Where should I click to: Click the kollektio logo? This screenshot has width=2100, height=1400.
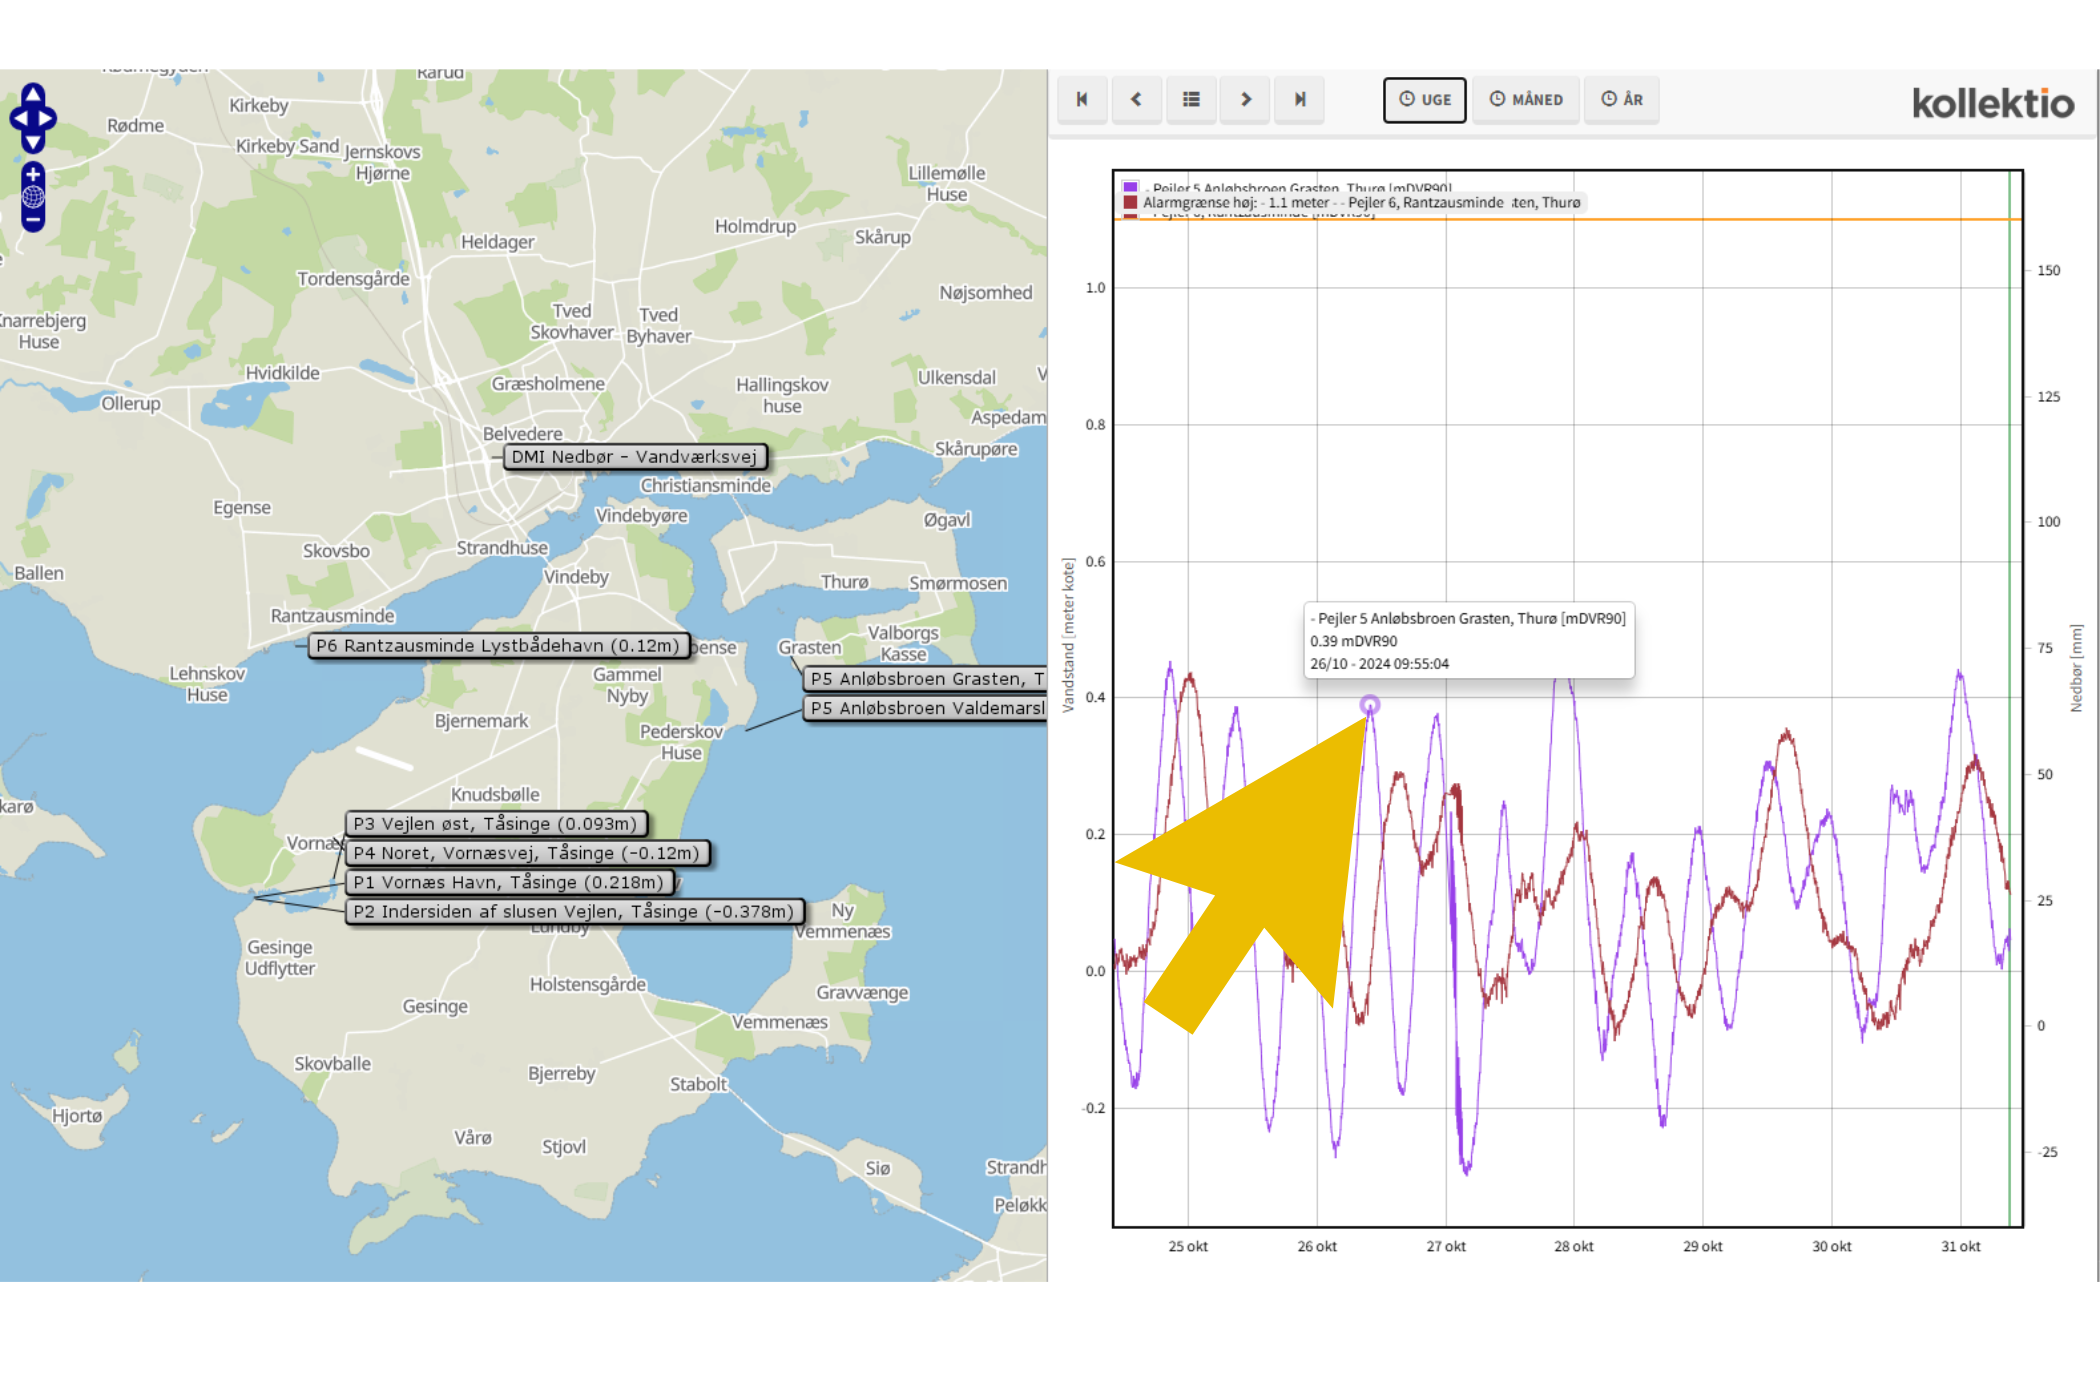pos(1992,103)
